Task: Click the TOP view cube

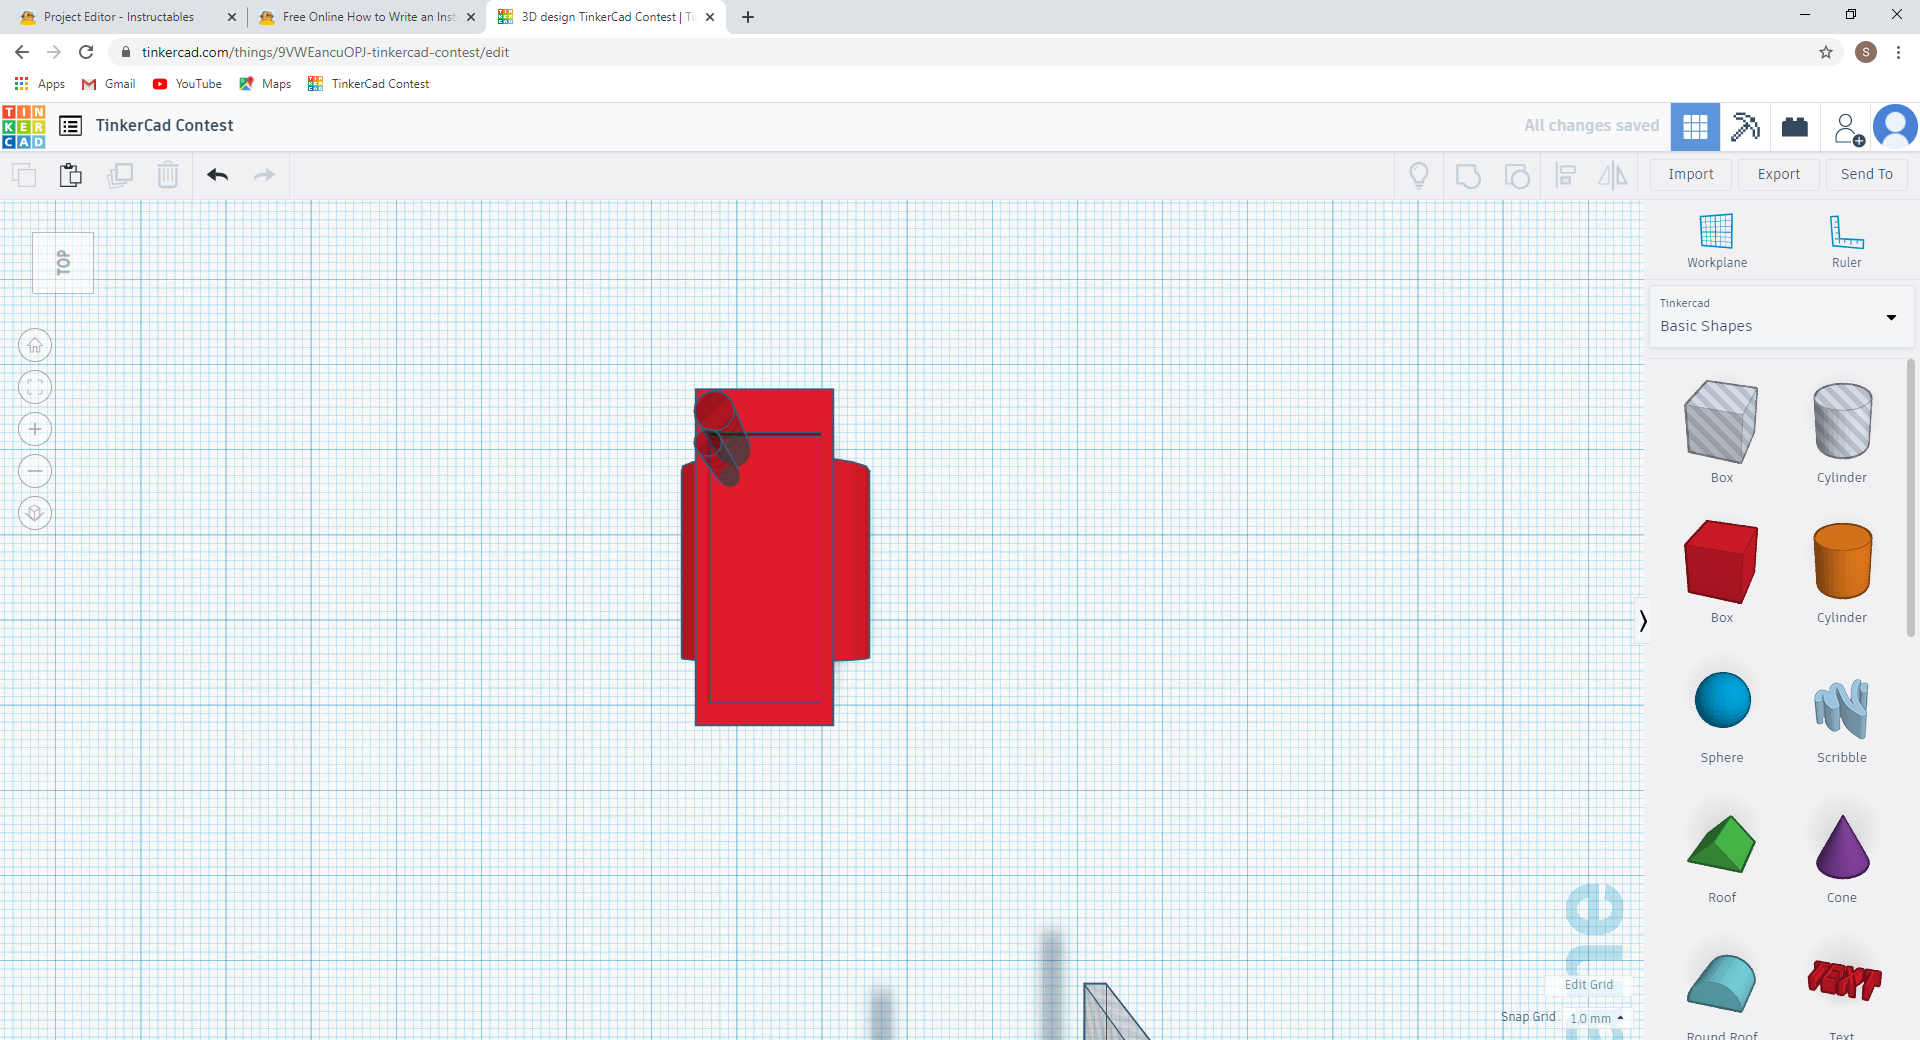Action: (63, 263)
